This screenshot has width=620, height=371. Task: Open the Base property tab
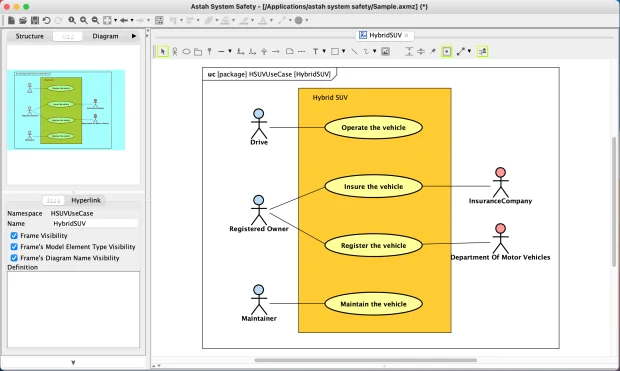tap(53, 200)
